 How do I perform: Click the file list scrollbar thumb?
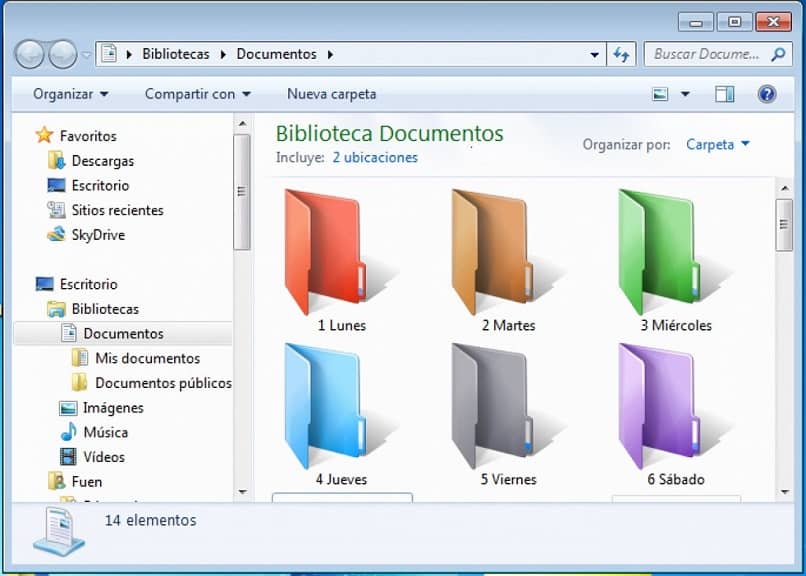point(784,225)
